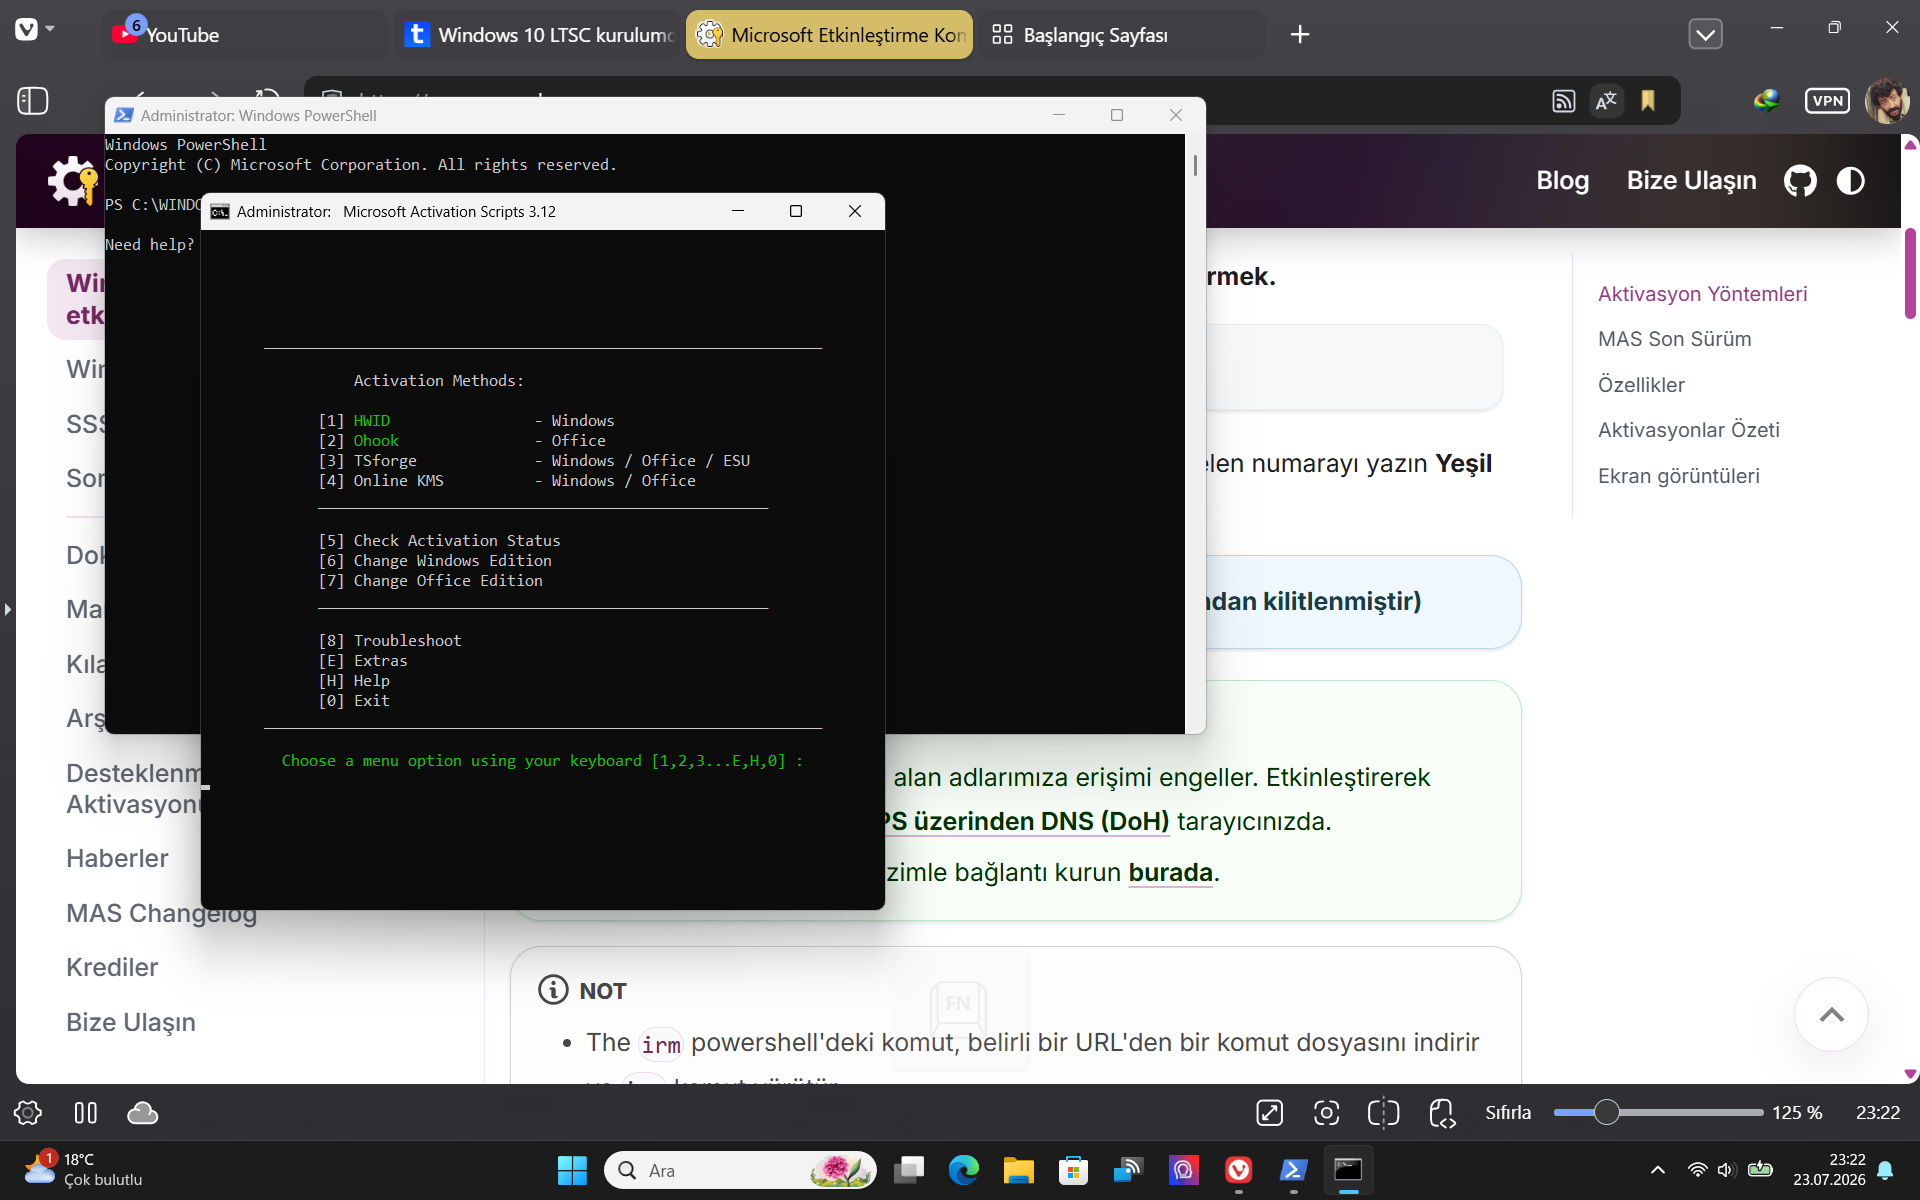
Task: Click the pause/break mode icon in status bar
Action: pos(86,1112)
